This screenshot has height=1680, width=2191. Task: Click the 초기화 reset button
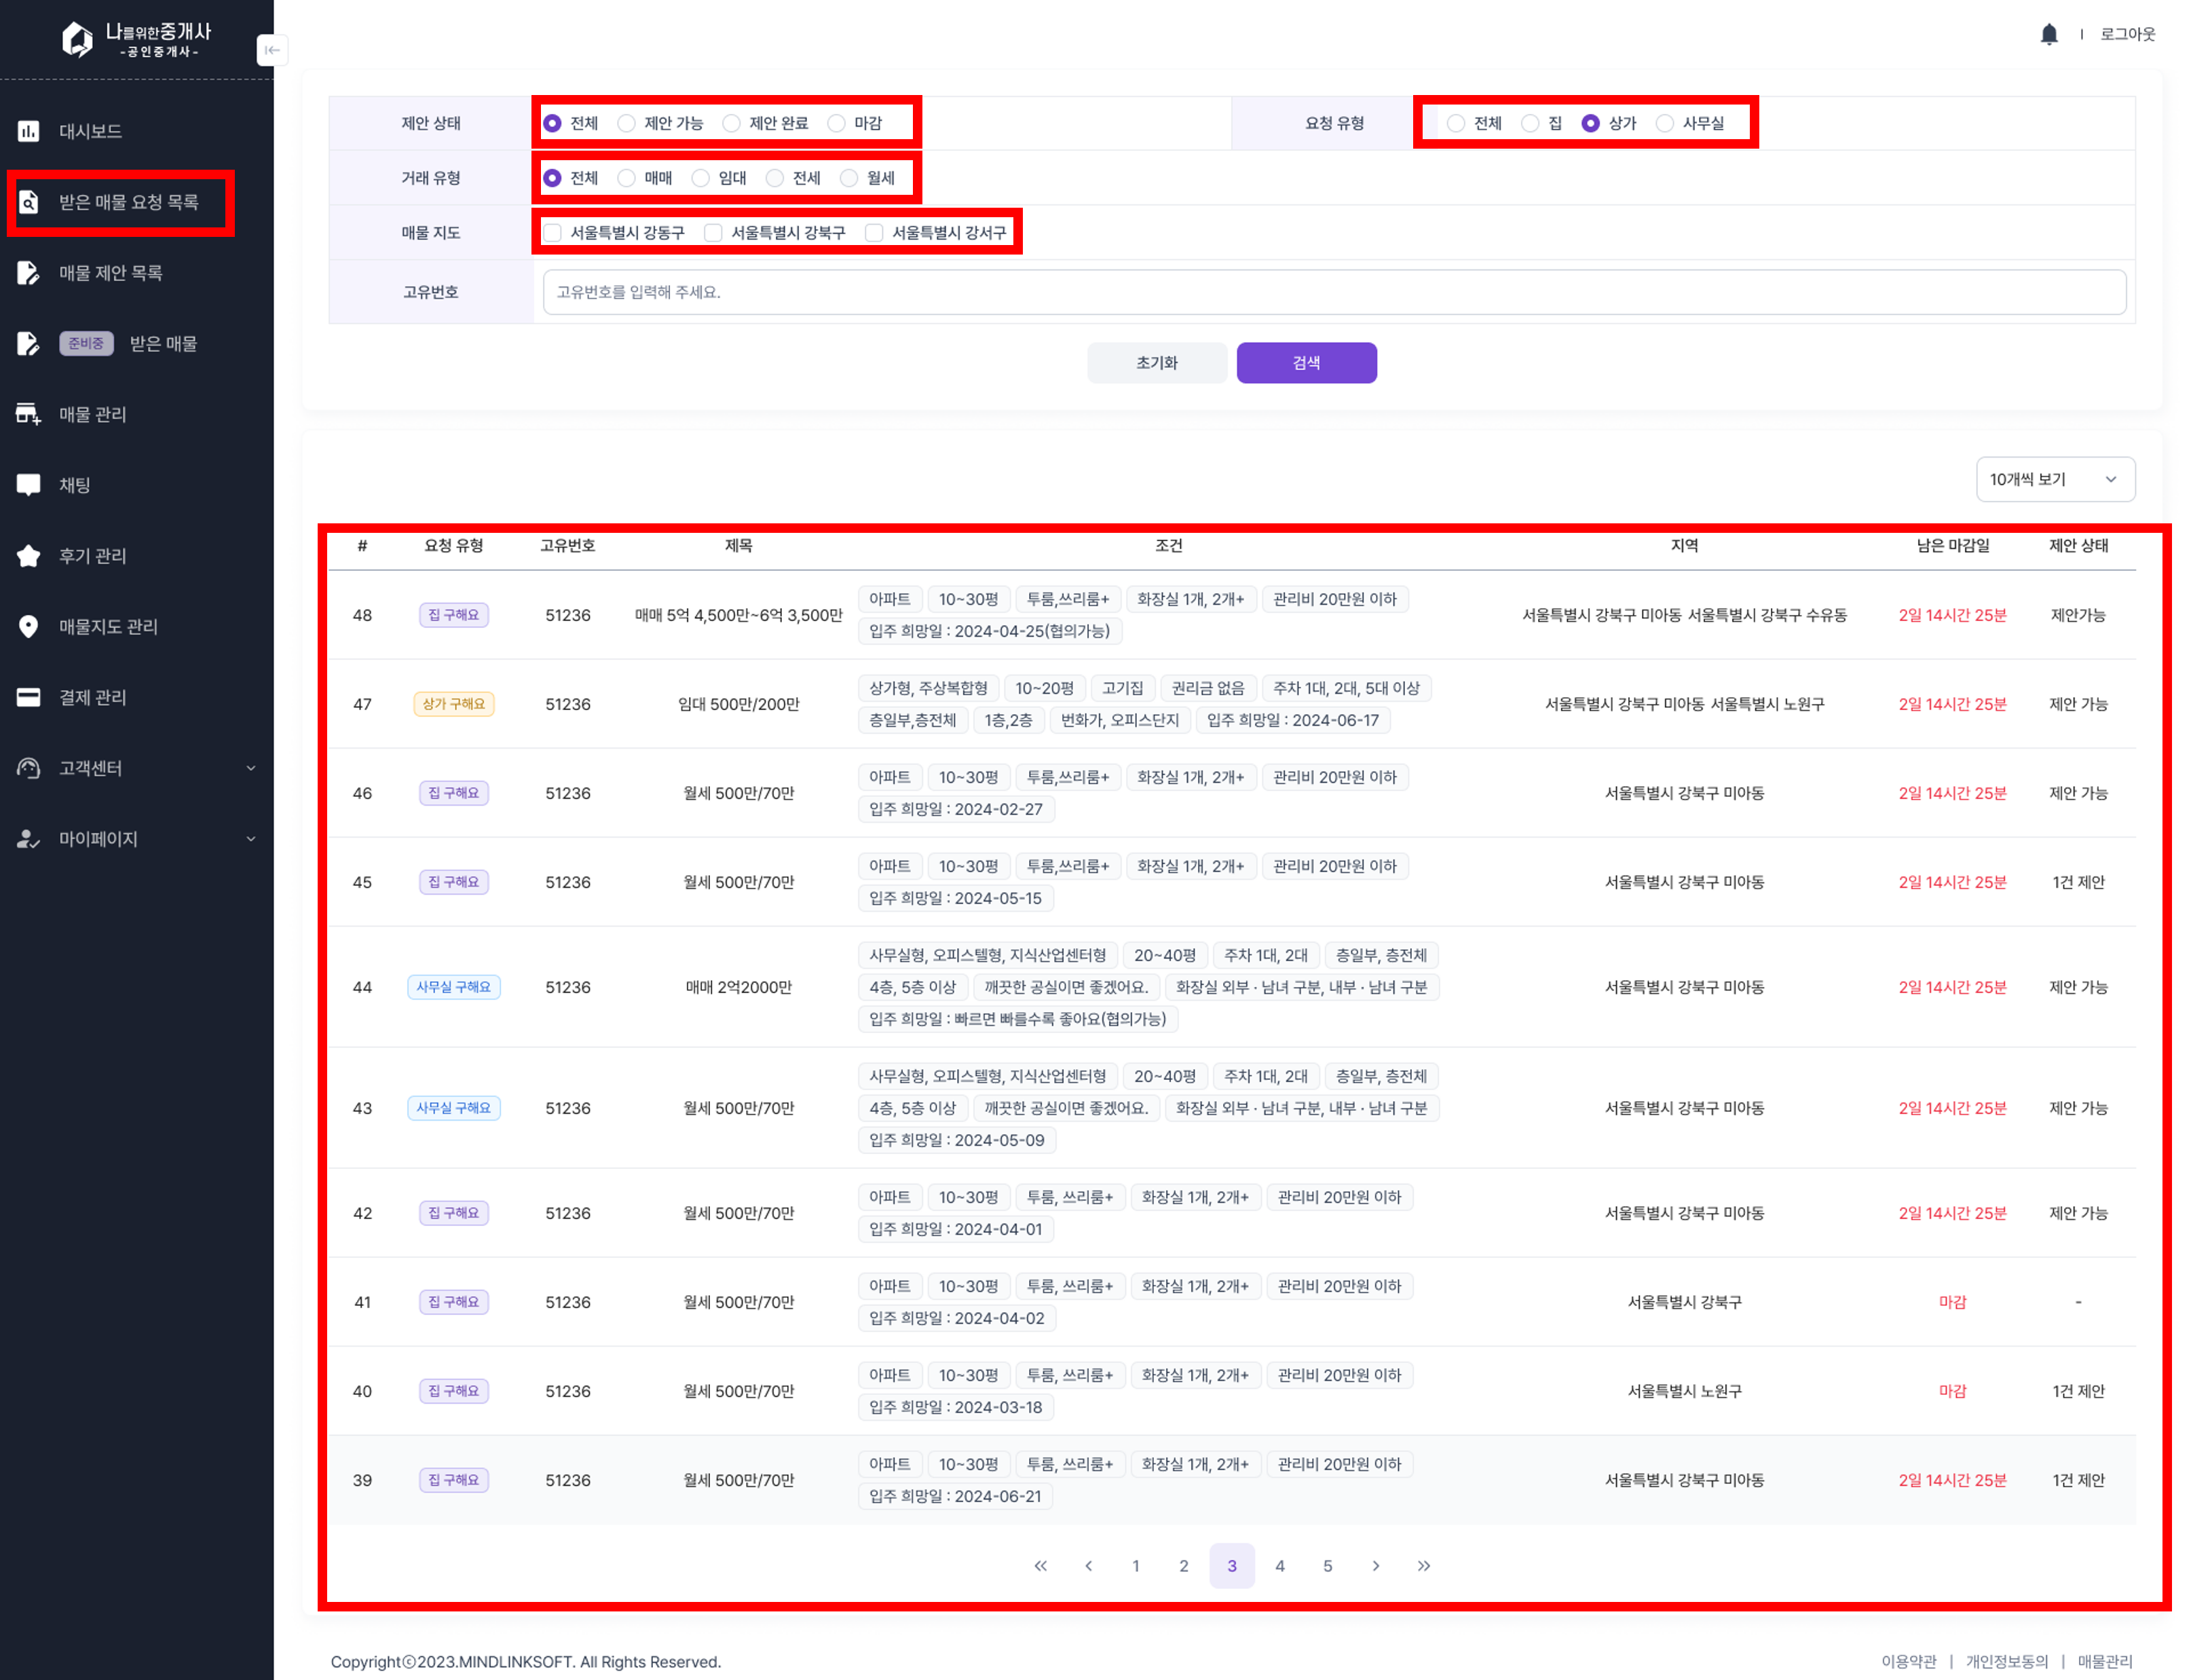[x=1157, y=363]
